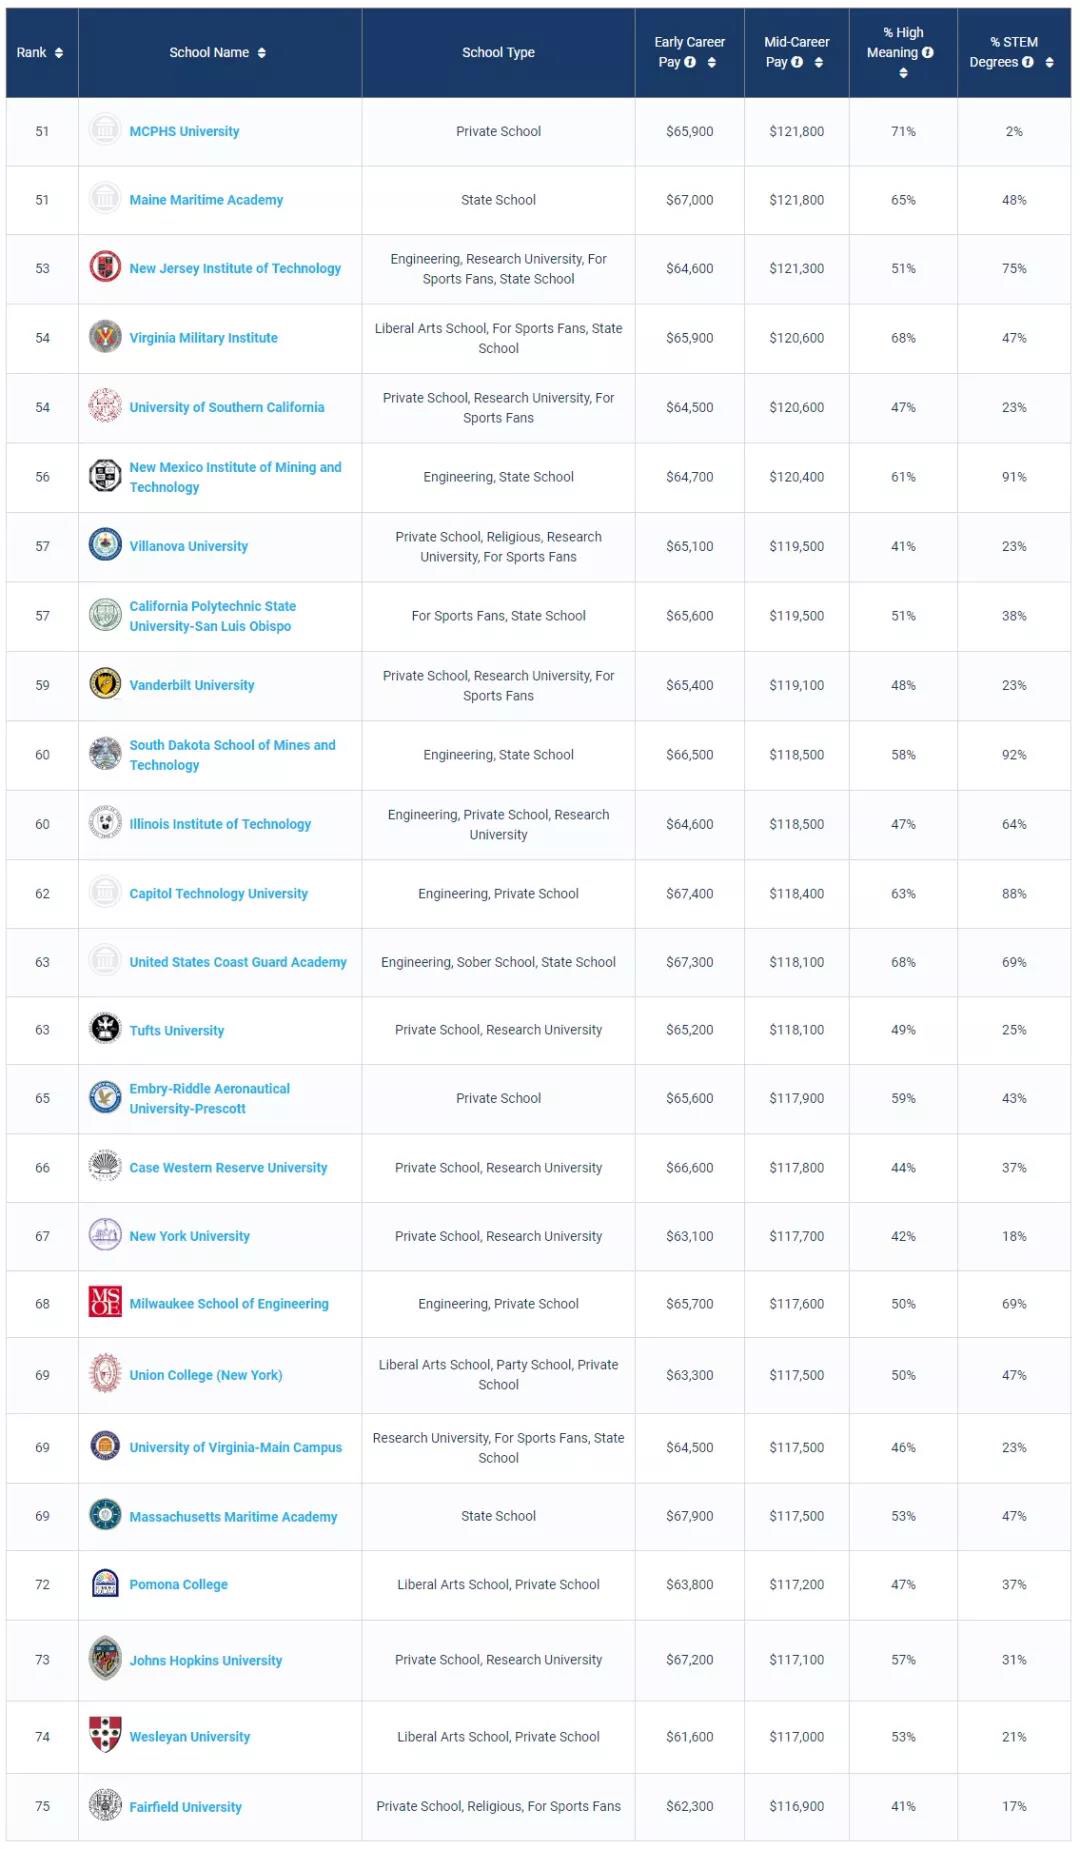Open the Early Career Pay info icon
Screen dimensions: 1080x1849
point(690,62)
